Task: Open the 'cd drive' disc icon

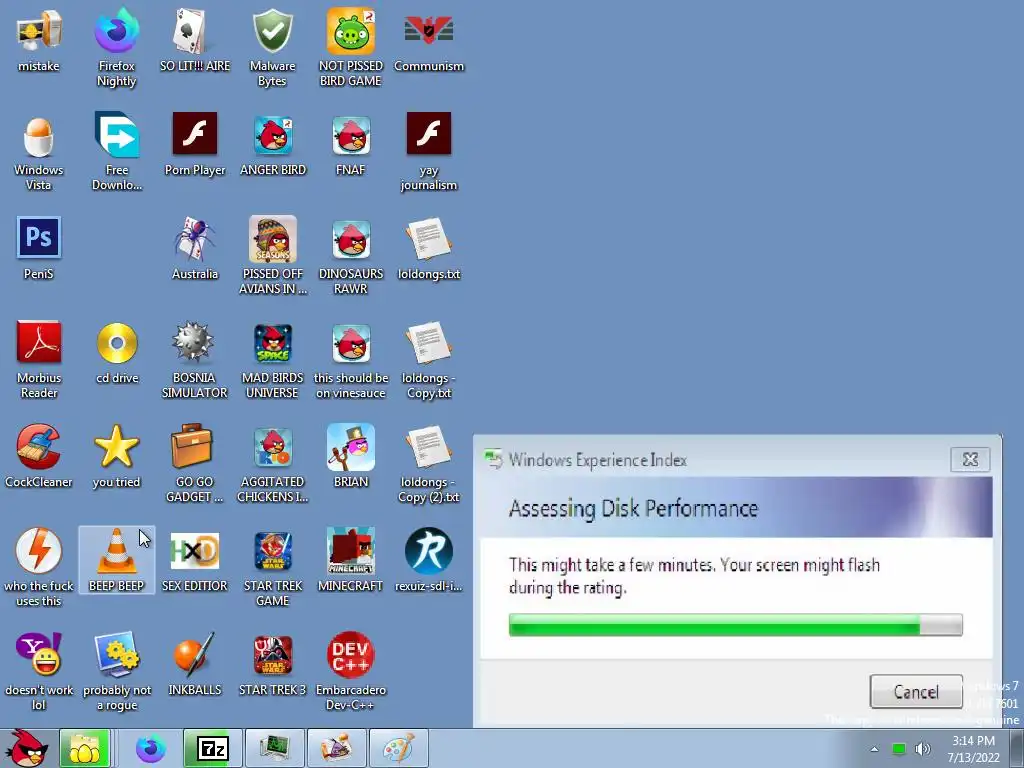Action: 116,353
